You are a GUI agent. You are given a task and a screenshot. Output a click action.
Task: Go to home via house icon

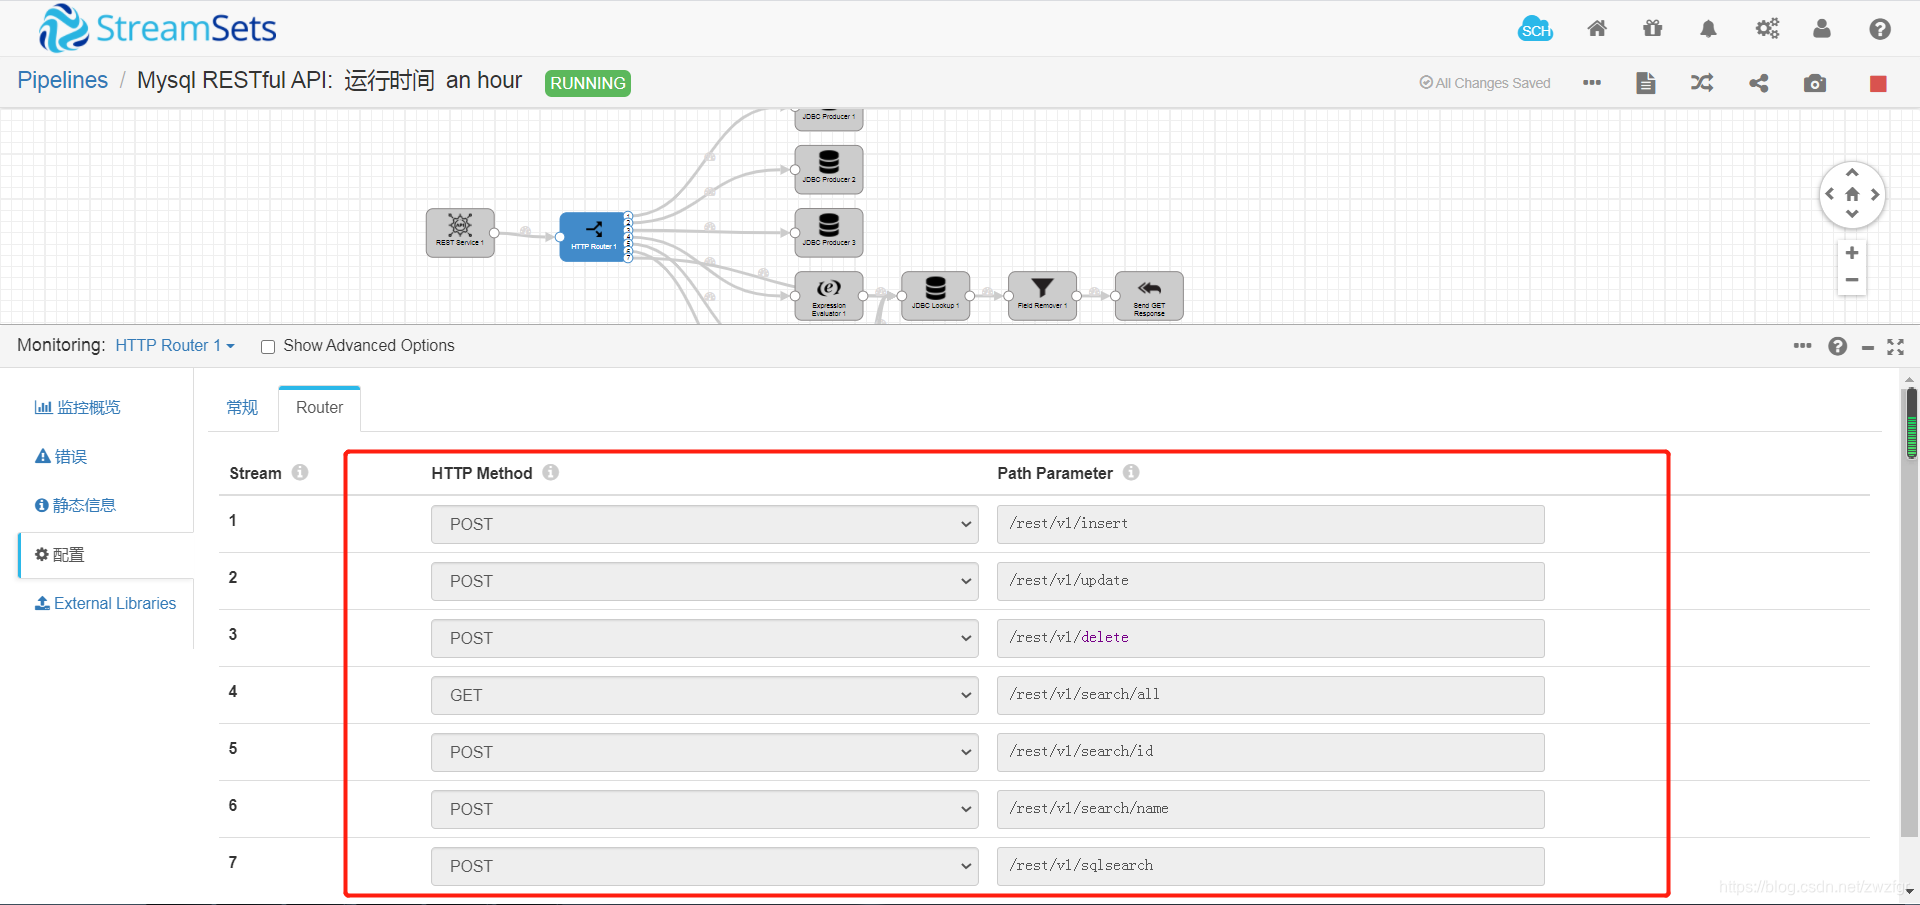point(1597,29)
